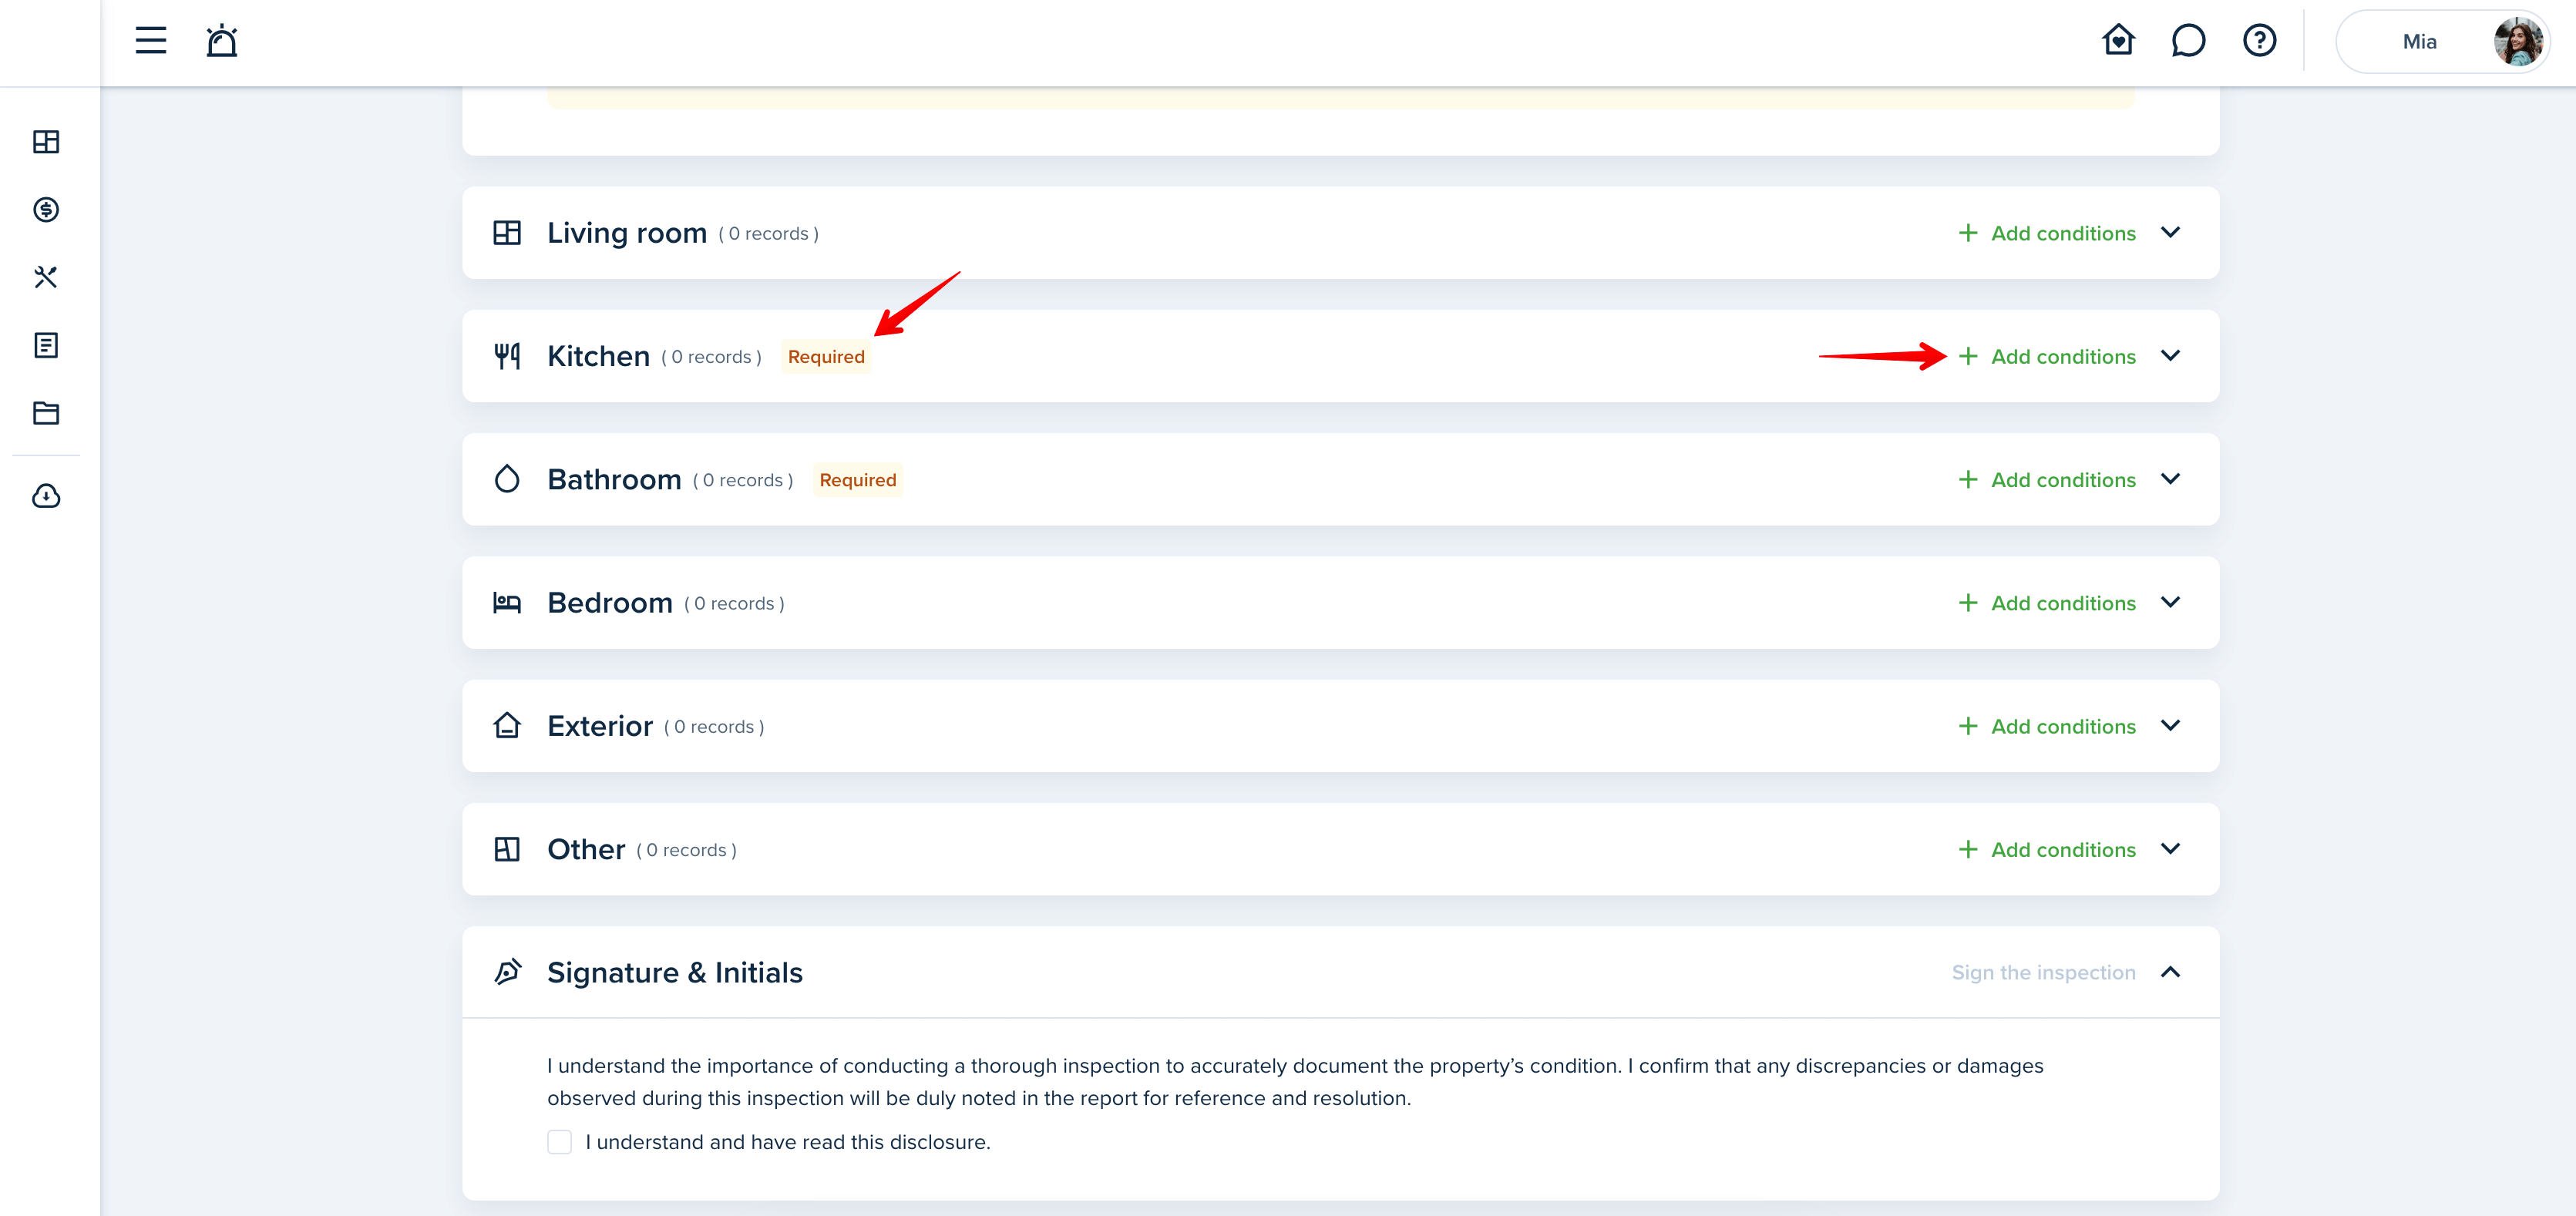The height and width of the screenshot is (1216, 2576).
Task: Click the cloud download icon in sidebar
Action: tap(46, 496)
